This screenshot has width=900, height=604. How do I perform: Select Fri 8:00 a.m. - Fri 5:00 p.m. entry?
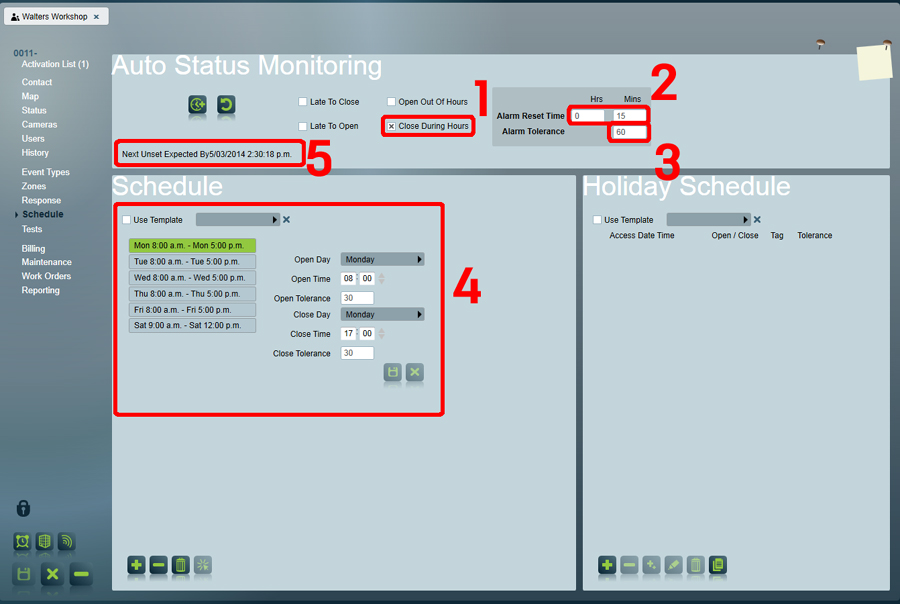pyautogui.click(x=192, y=309)
